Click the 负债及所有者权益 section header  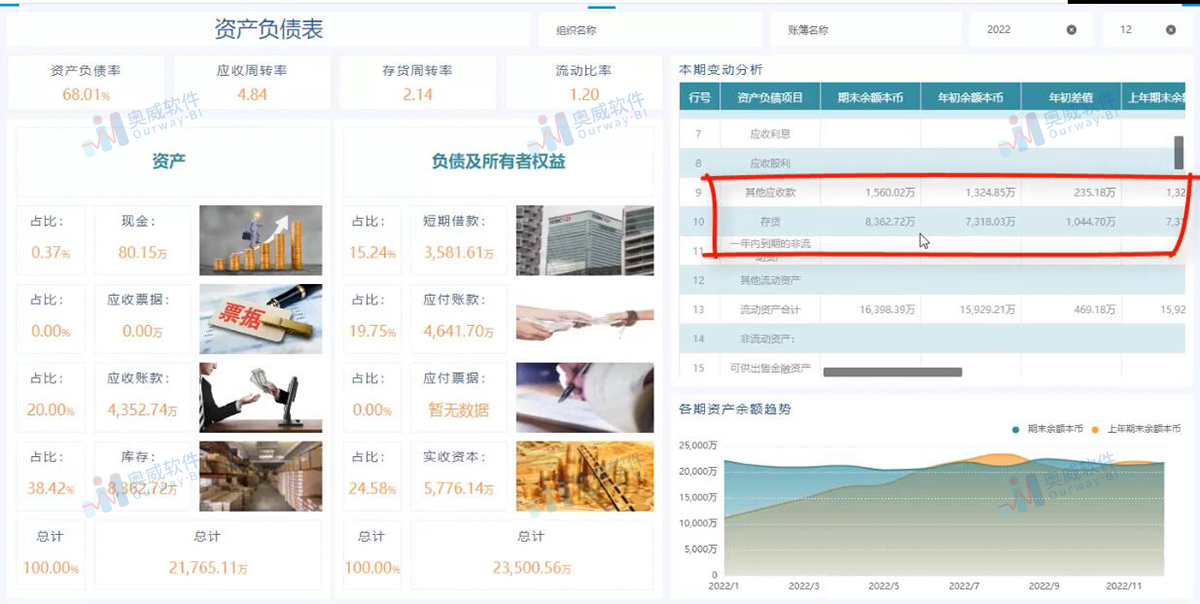[x=498, y=160]
